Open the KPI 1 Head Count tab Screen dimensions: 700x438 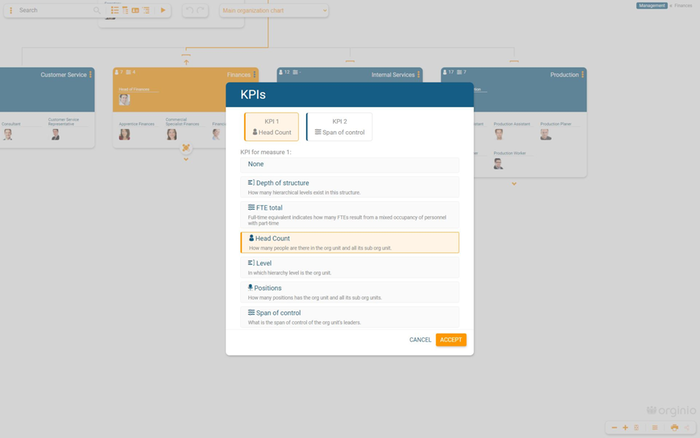(x=272, y=127)
